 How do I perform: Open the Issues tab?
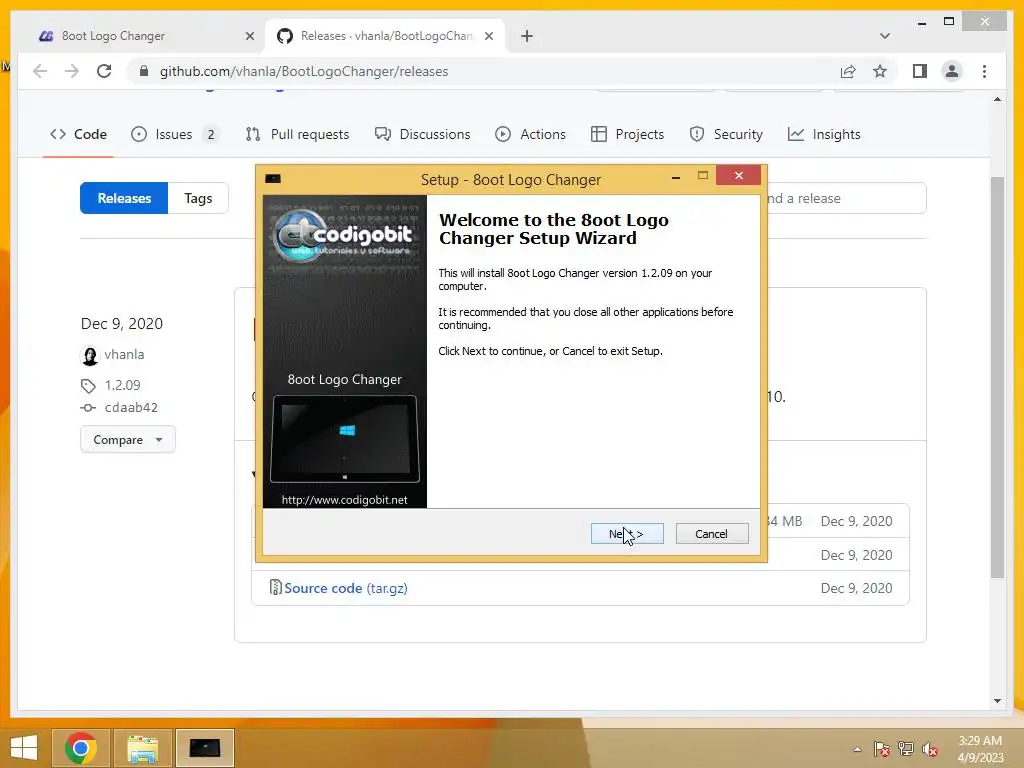174,134
